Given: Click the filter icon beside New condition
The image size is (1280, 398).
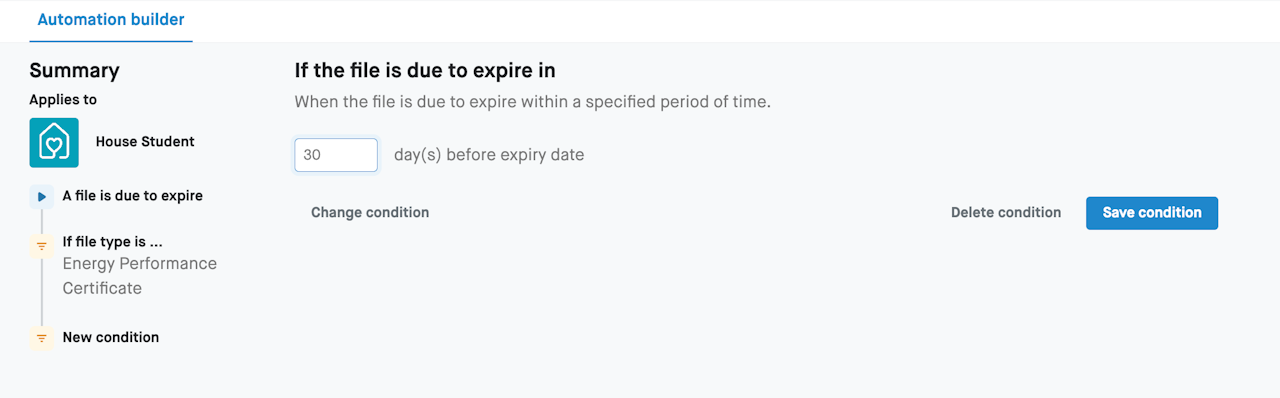Looking at the screenshot, I should (x=41, y=338).
